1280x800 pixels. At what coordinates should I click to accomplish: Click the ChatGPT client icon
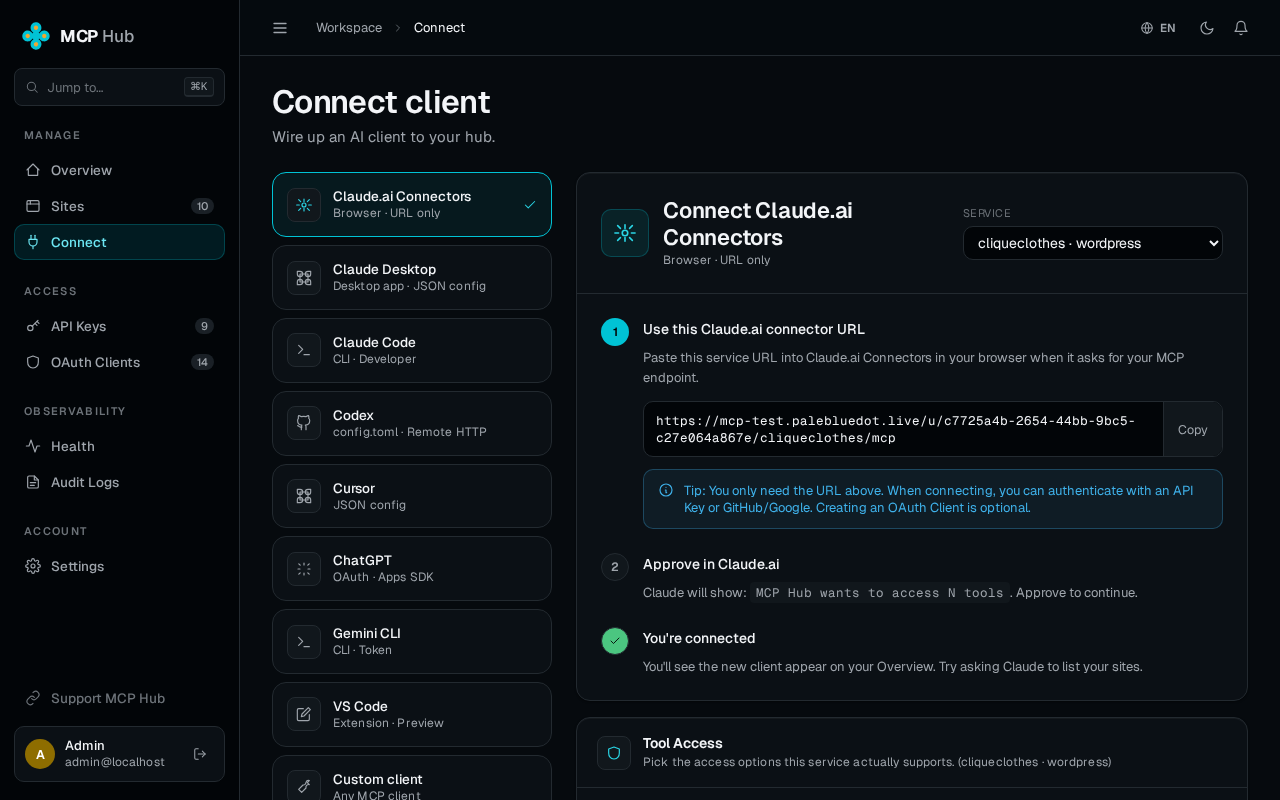304,569
